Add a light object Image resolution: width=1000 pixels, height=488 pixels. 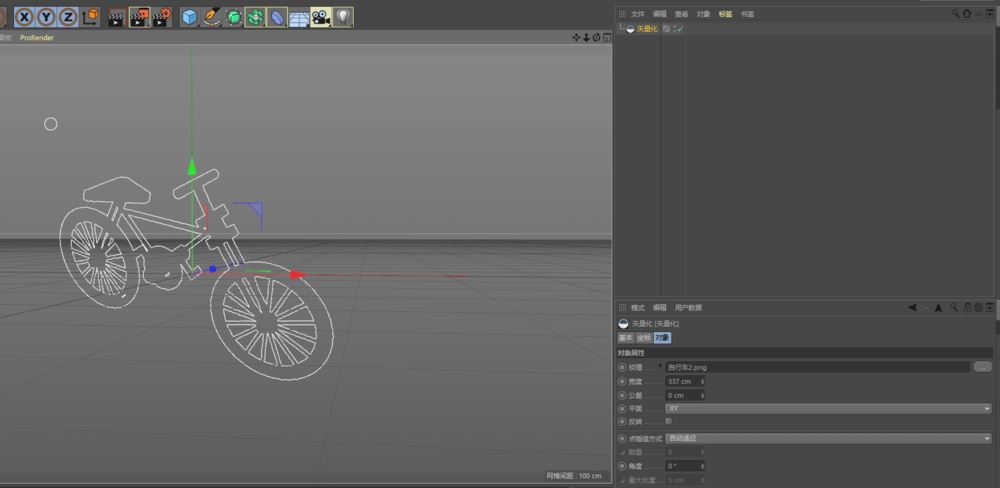click(342, 16)
